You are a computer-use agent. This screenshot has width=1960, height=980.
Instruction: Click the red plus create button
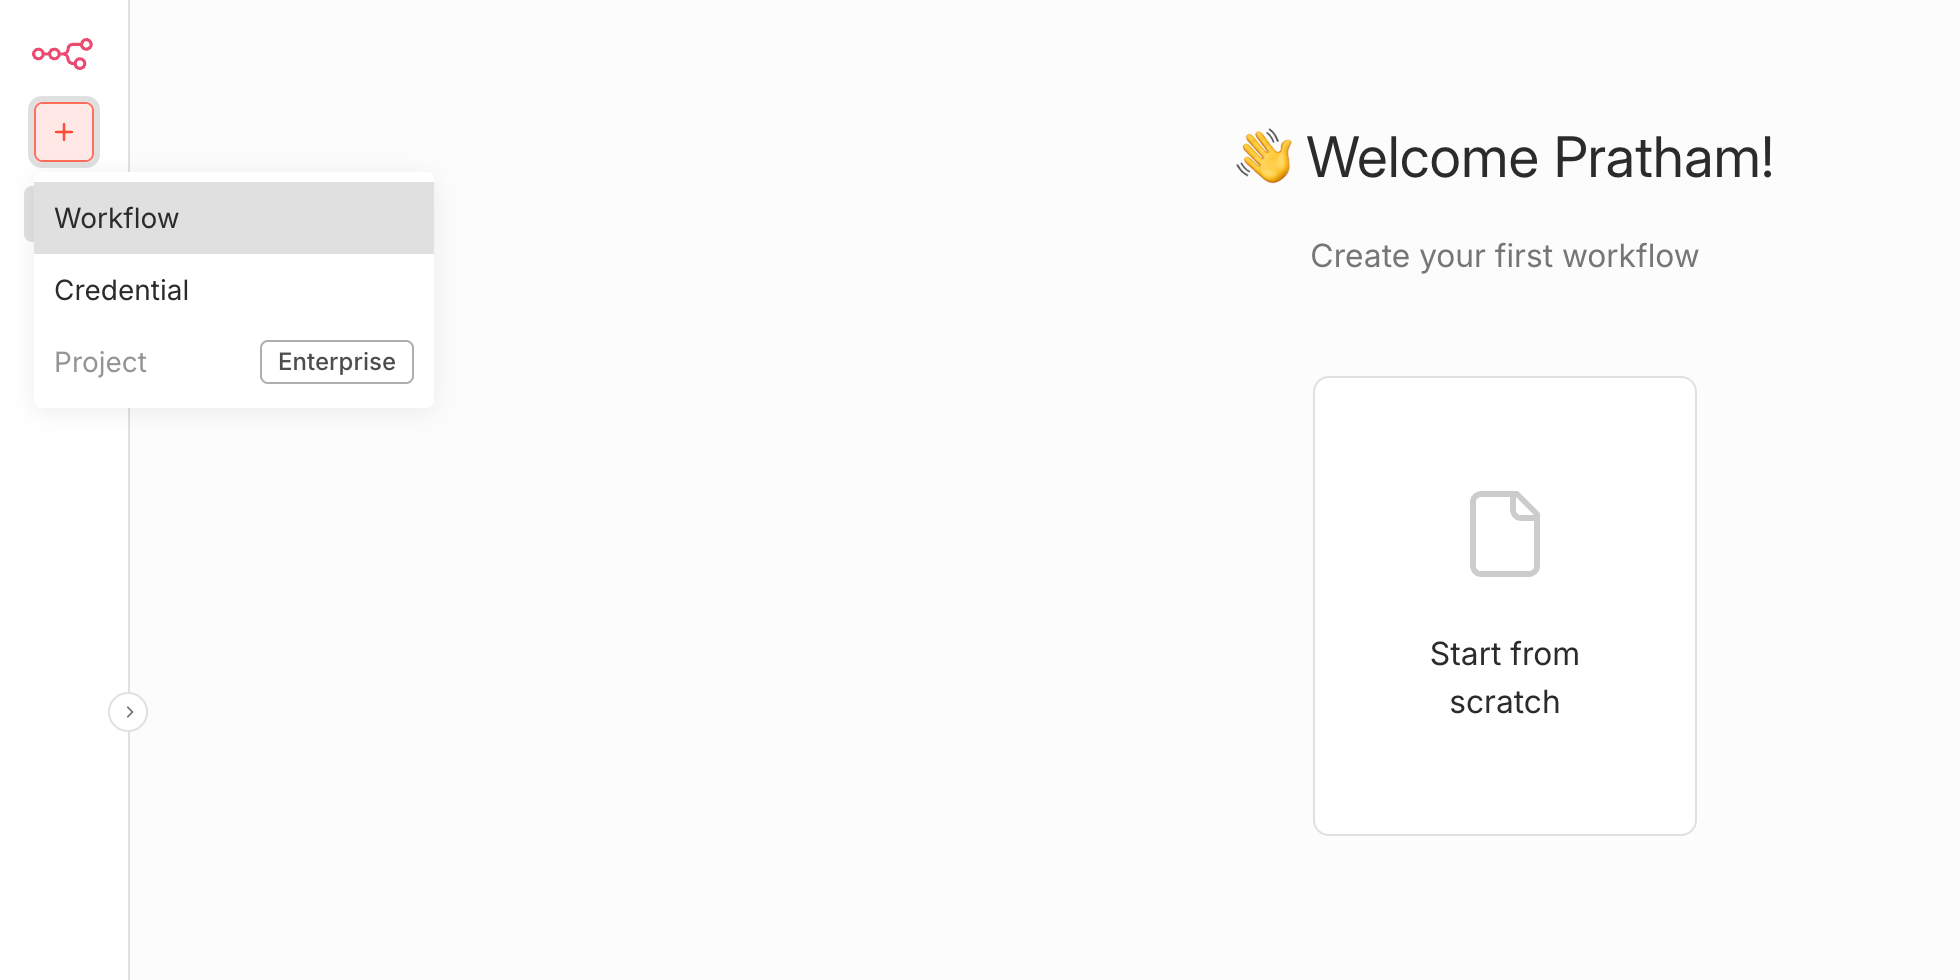64,132
